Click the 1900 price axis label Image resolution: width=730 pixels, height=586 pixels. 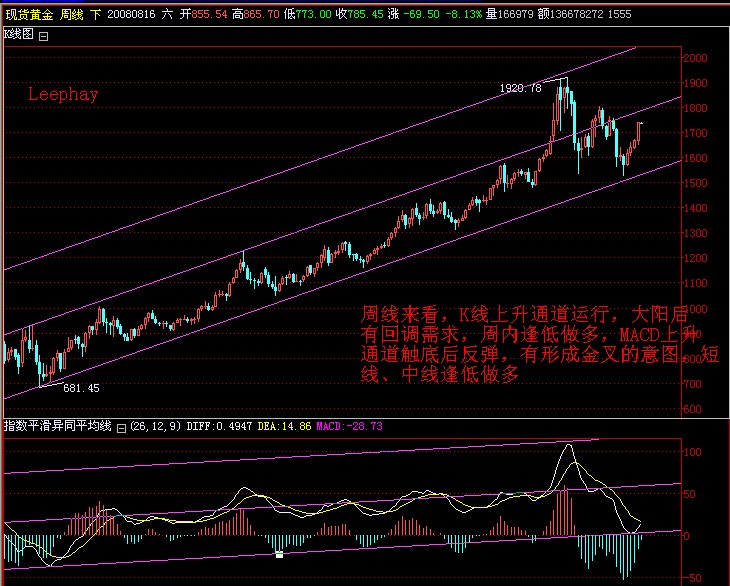(x=695, y=83)
